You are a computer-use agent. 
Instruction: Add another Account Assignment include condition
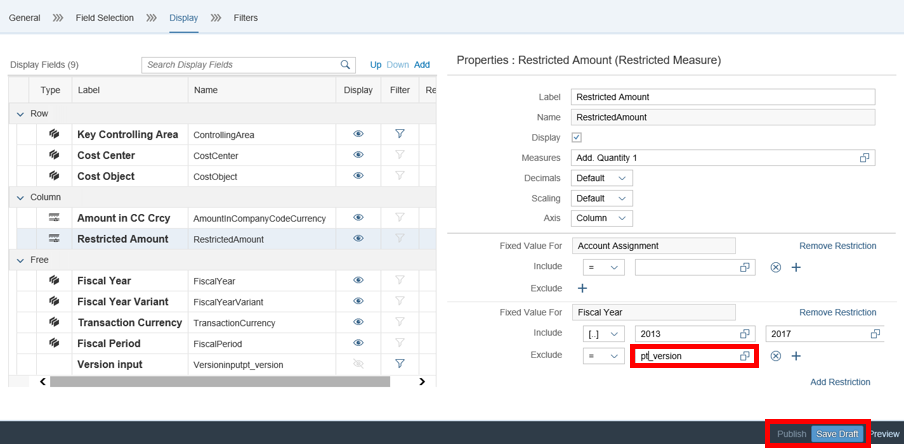click(796, 267)
